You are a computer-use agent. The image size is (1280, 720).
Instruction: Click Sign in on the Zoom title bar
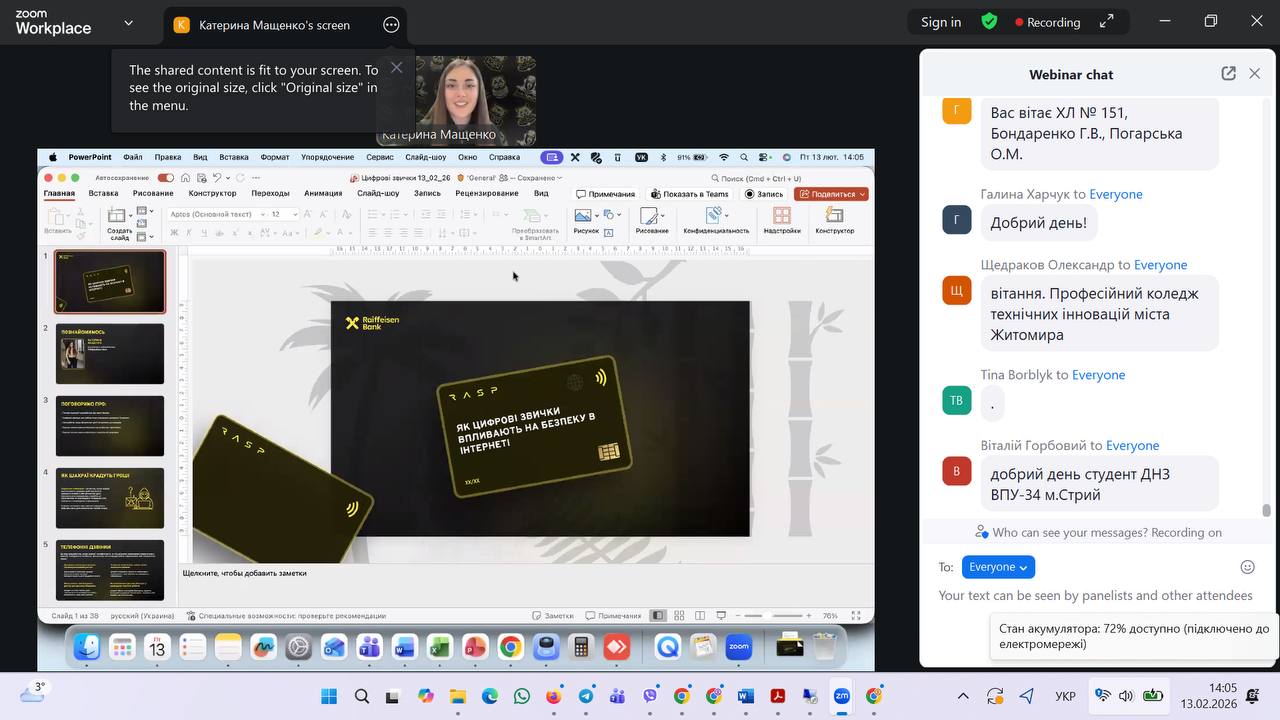tap(940, 22)
